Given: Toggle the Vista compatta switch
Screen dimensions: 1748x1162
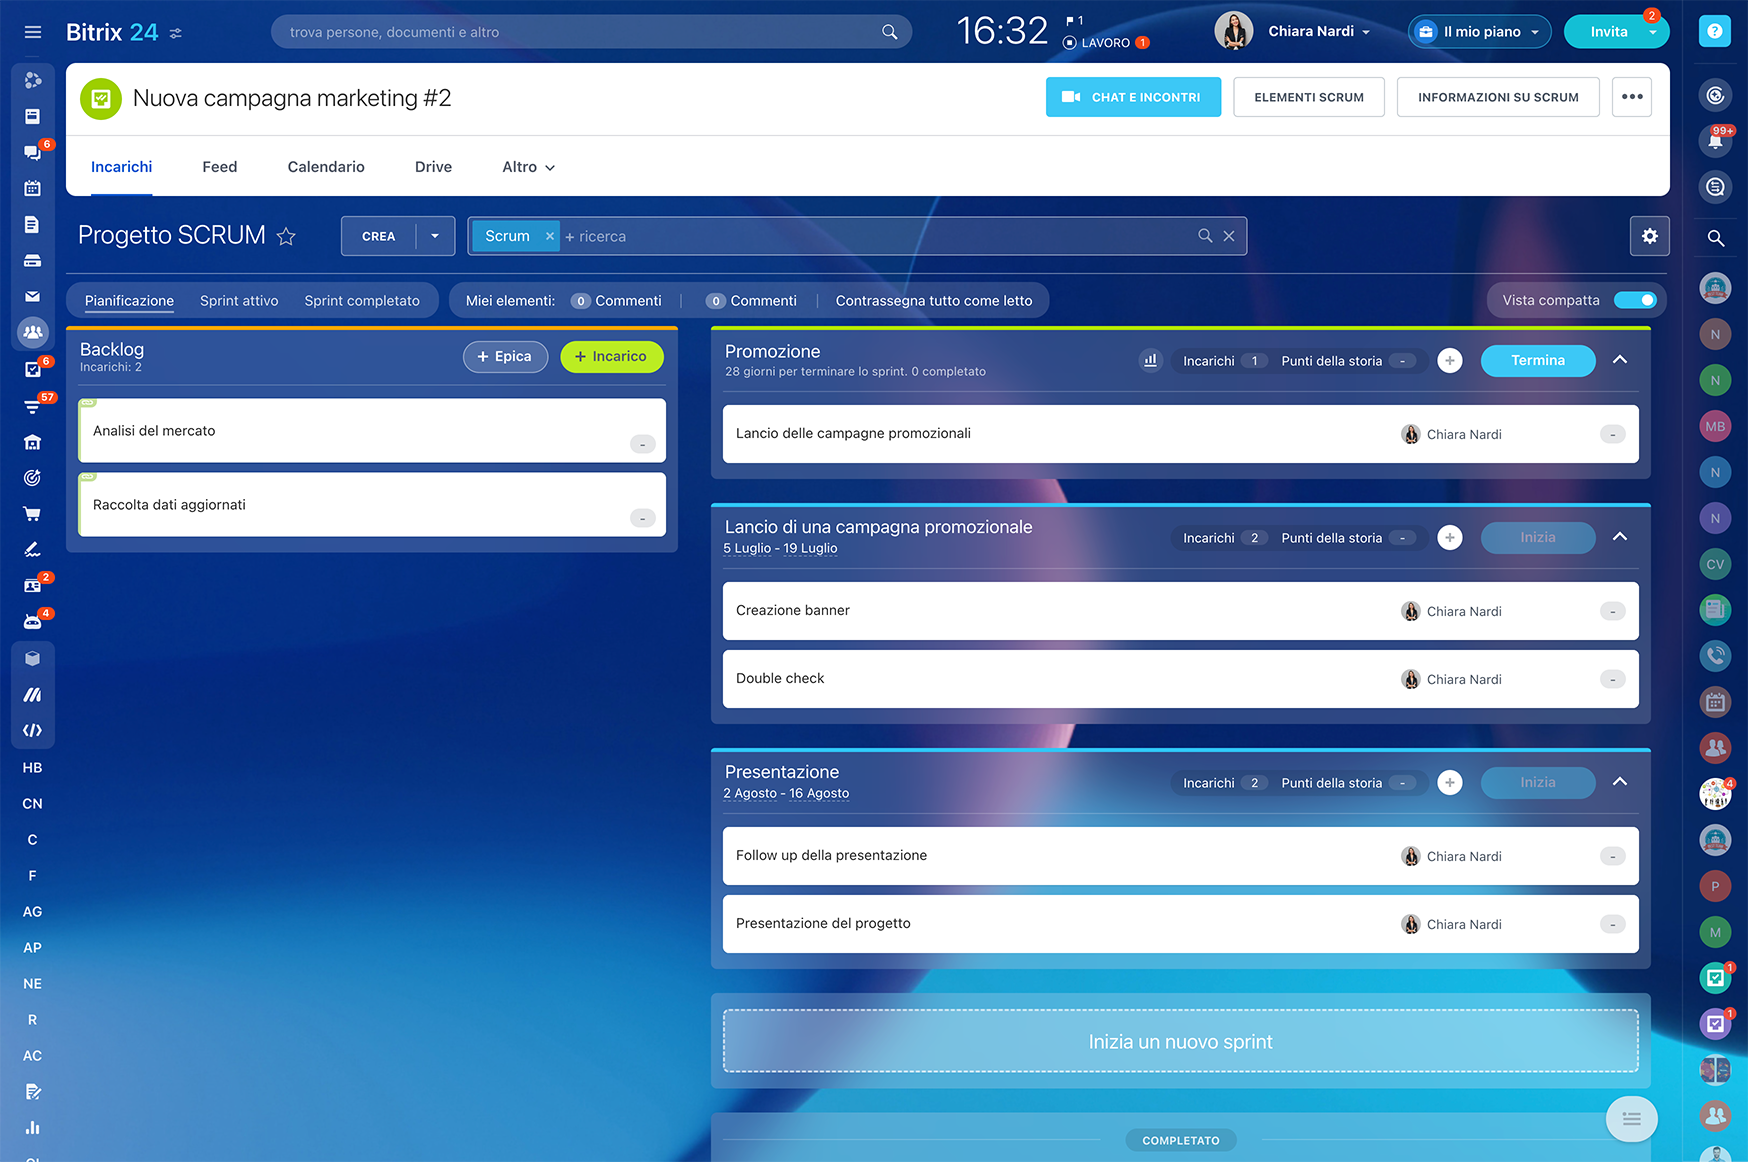Looking at the screenshot, I should pyautogui.click(x=1635, y=300).
